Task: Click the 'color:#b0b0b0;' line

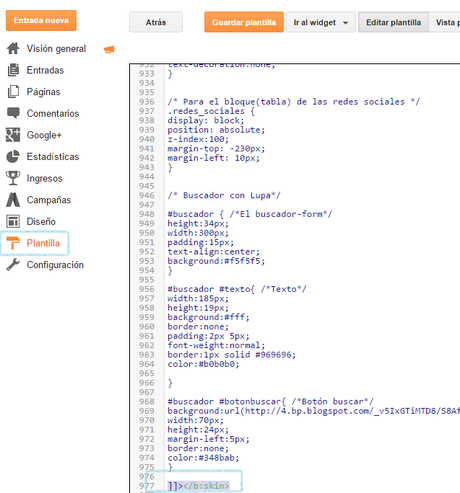Action: pos(203,364)
